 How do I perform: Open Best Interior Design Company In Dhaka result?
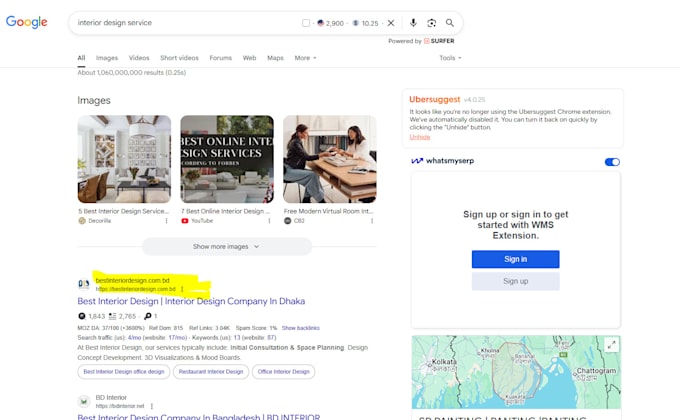pos(191,301)
